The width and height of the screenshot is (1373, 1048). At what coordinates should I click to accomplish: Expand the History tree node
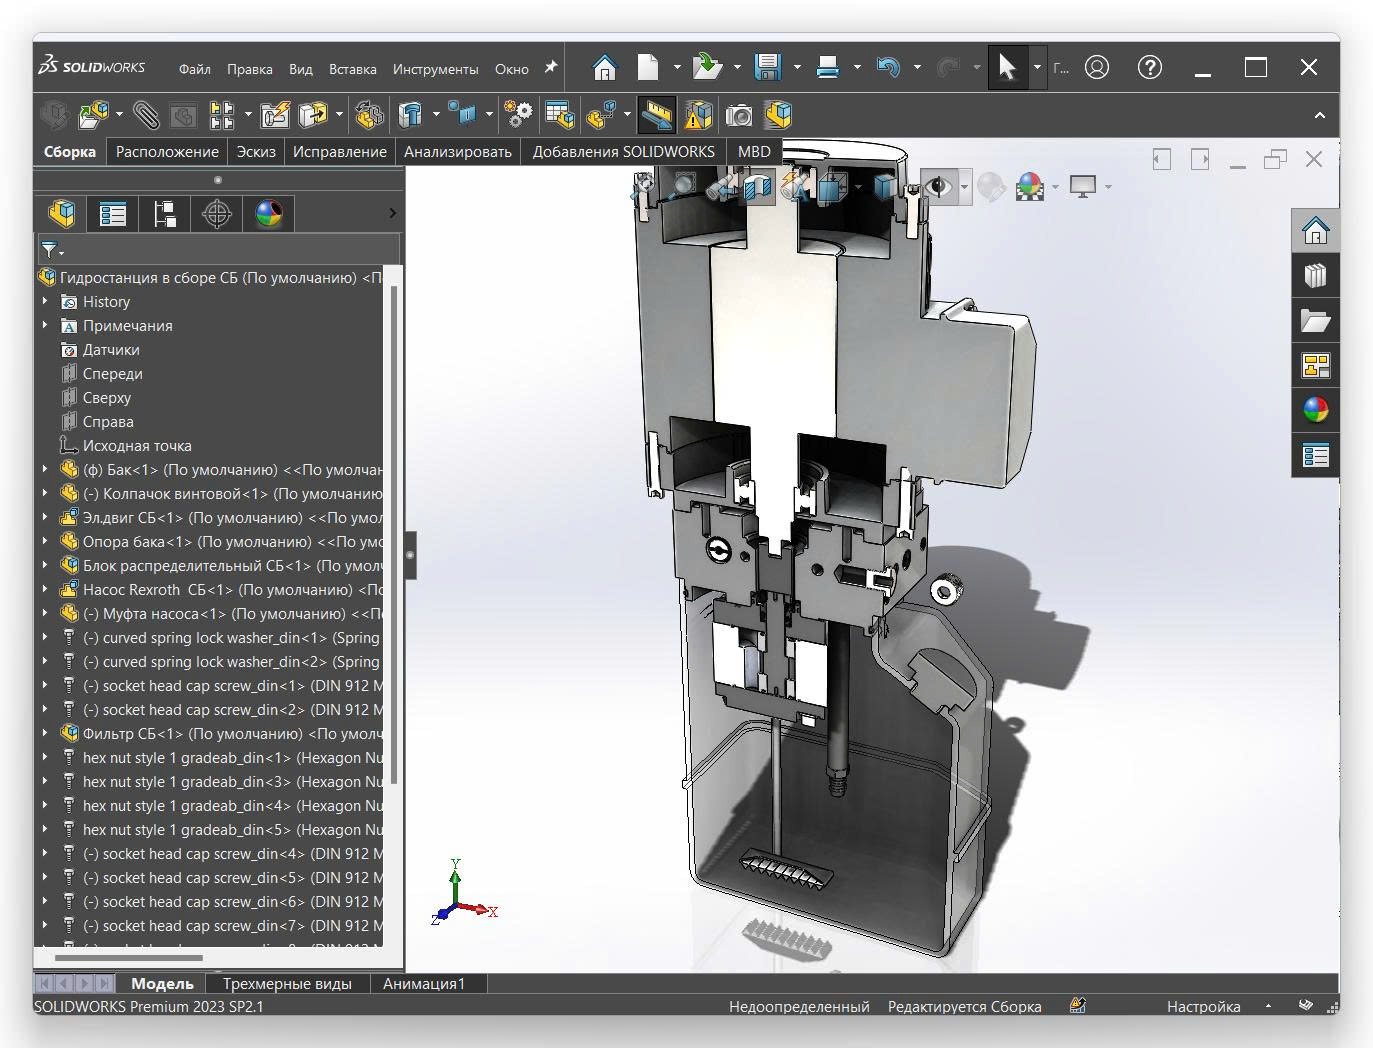(x=45, y=302)
